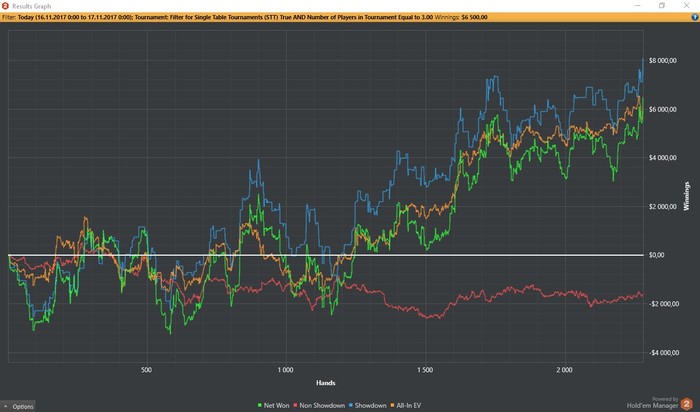Toggle the Showdown legend entry

click(x=367, y=405)
